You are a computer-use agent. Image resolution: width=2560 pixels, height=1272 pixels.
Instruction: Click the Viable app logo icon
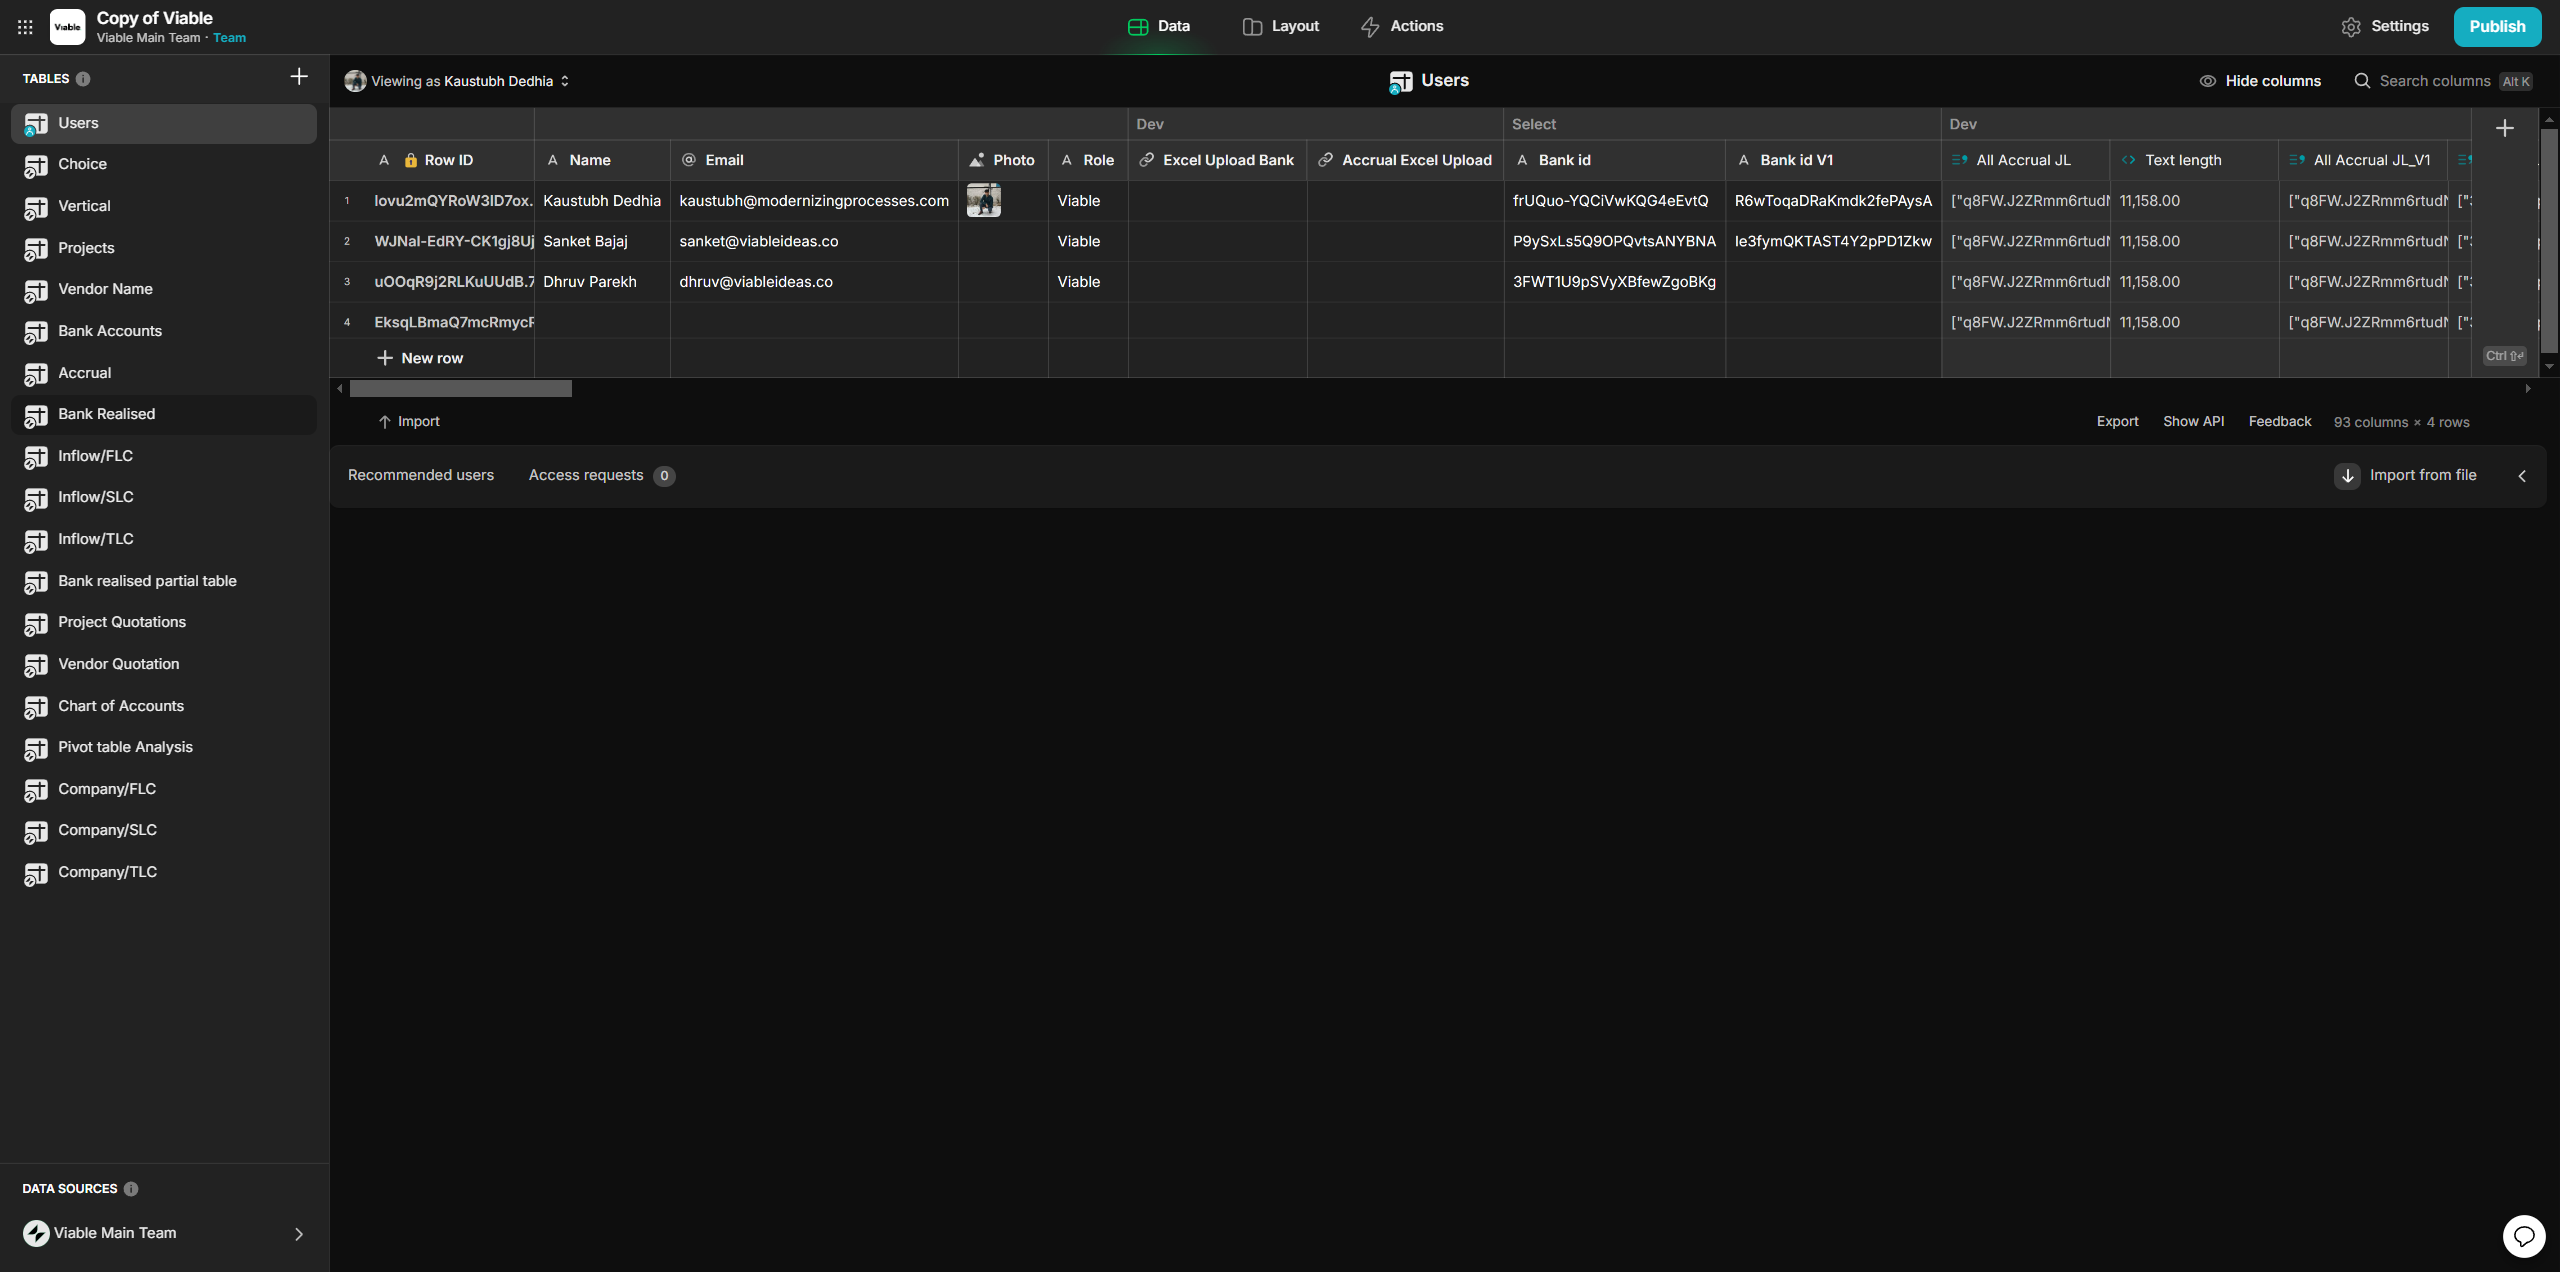[67, 27]
